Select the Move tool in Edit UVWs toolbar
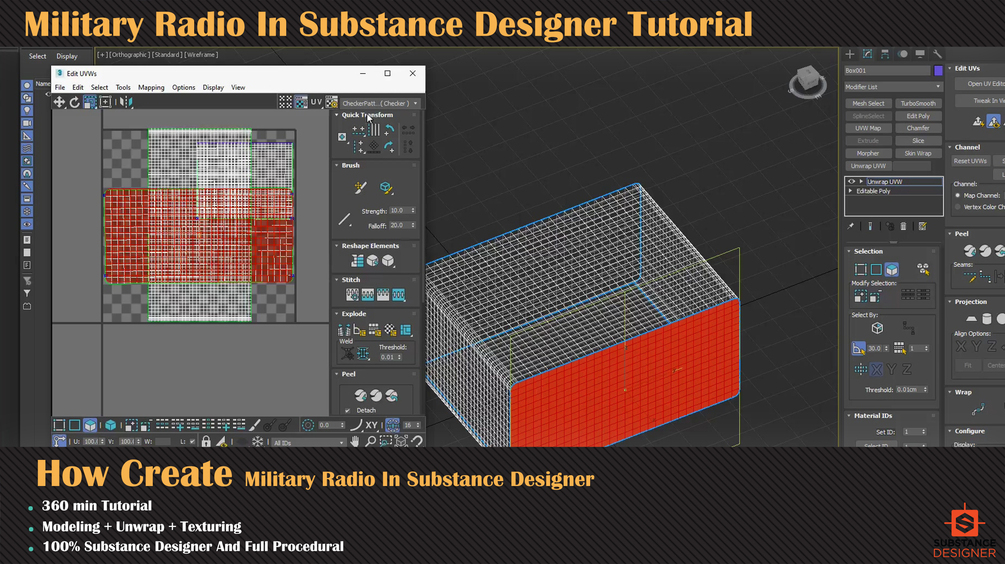The height and width of the screenshot is (564, 1005). tap(59, 102)
